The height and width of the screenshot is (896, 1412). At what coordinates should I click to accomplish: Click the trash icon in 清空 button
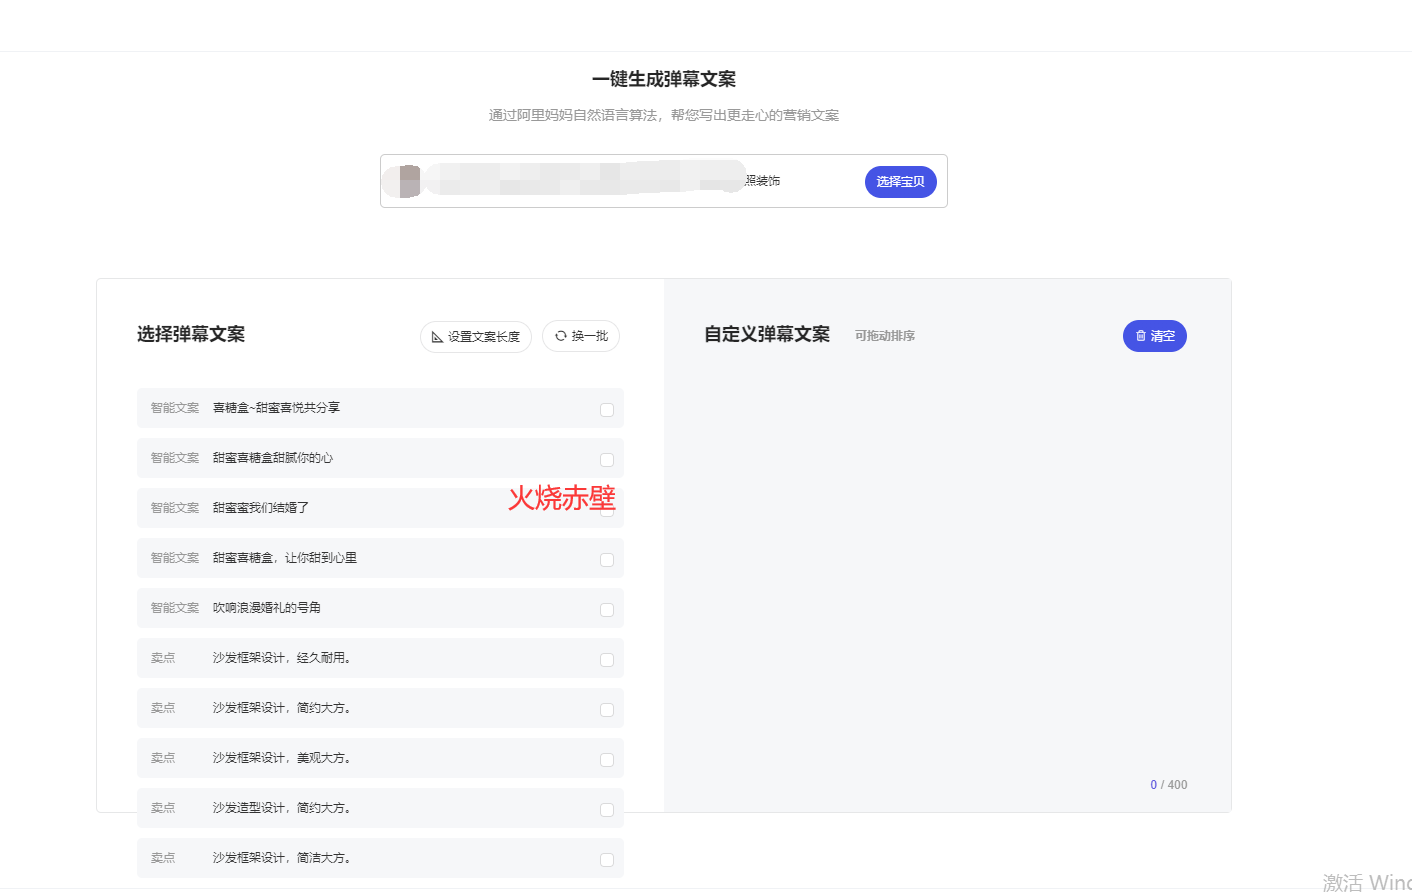[1141, 336]
